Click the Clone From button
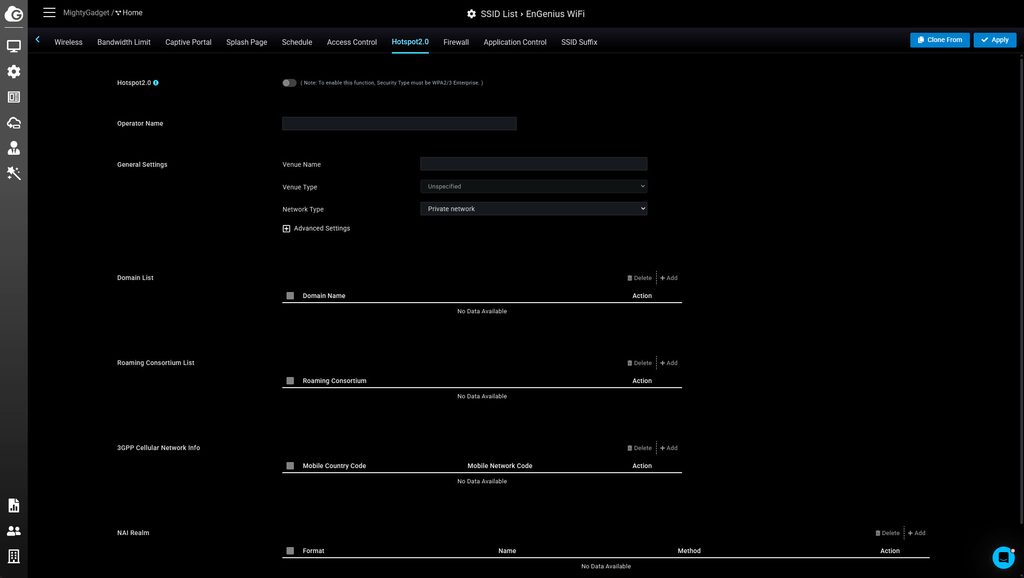This screenshot has height=578, width=1024. tap(940, 40)
